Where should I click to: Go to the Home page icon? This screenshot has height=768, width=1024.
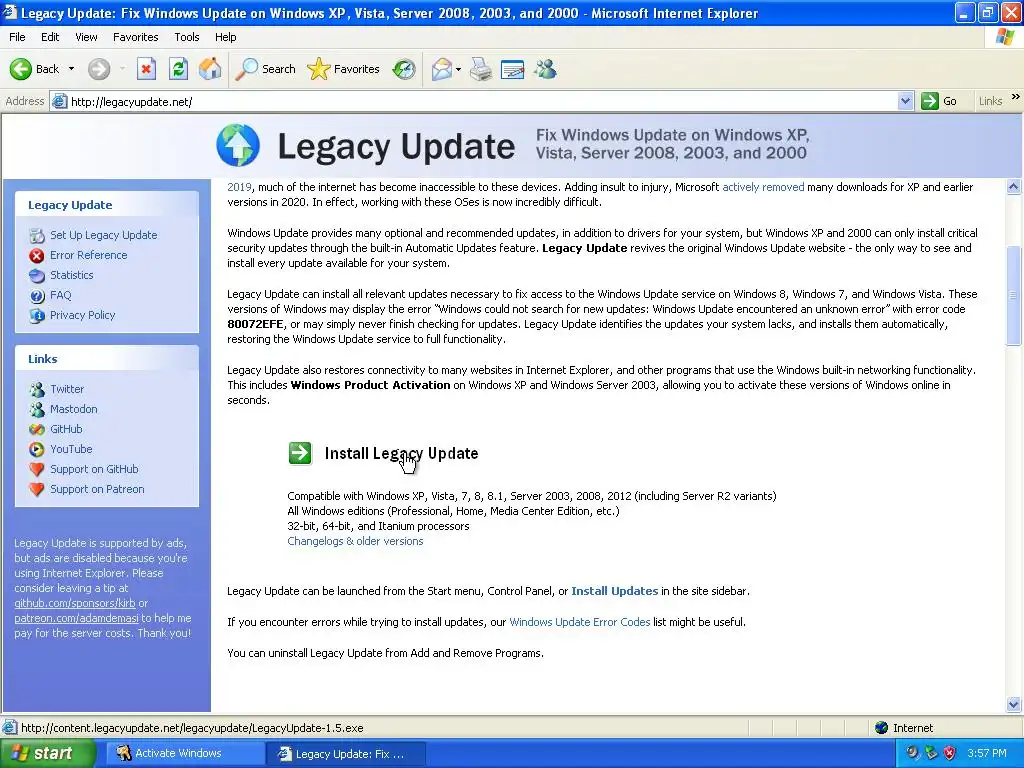[x=210, y=69]
